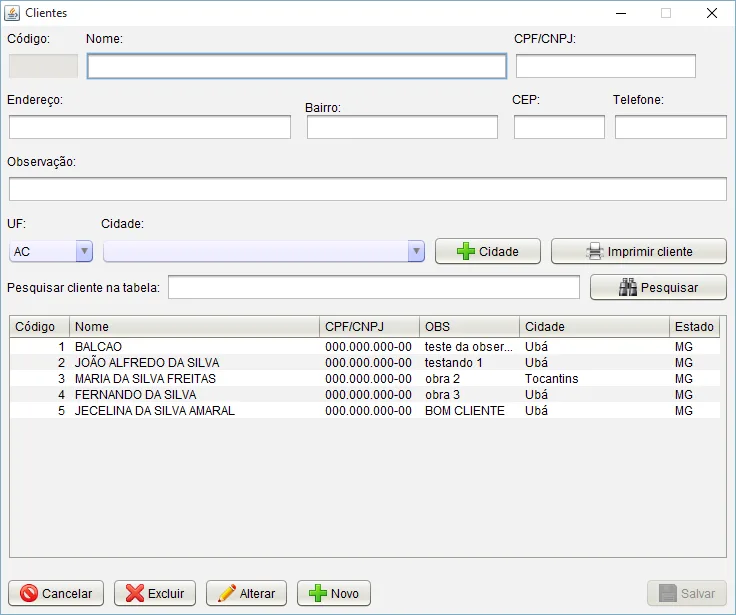Click the Java icon in title bar
Image resolution: width=736 pixels, height=615 pixels.
tap(12, 13)
